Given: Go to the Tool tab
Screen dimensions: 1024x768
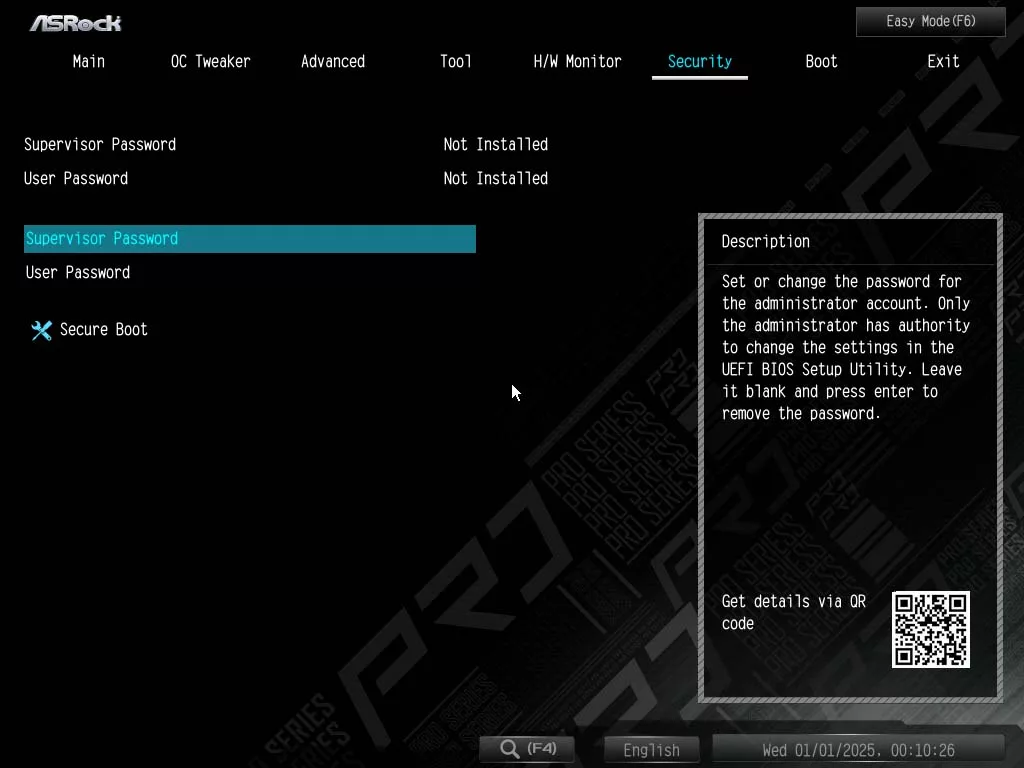Looking at the screenshot, I should point(456,62).
